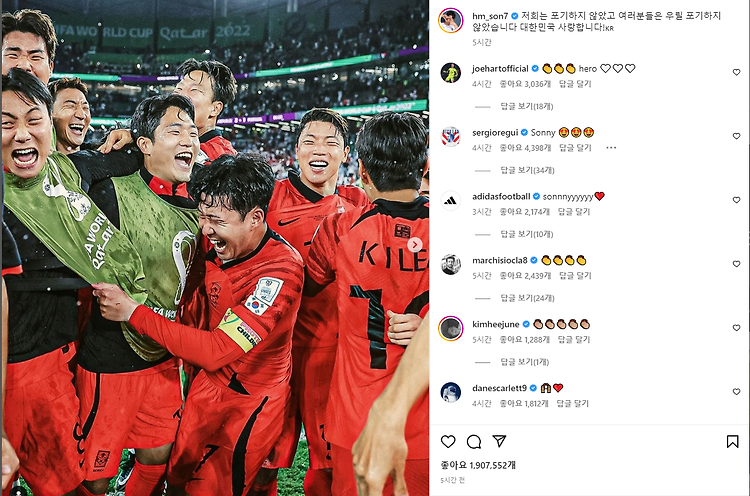The height and width of the screenshot is (496, 750).
Task: Go to the next photo with arrow
Action: click(415, 244)
